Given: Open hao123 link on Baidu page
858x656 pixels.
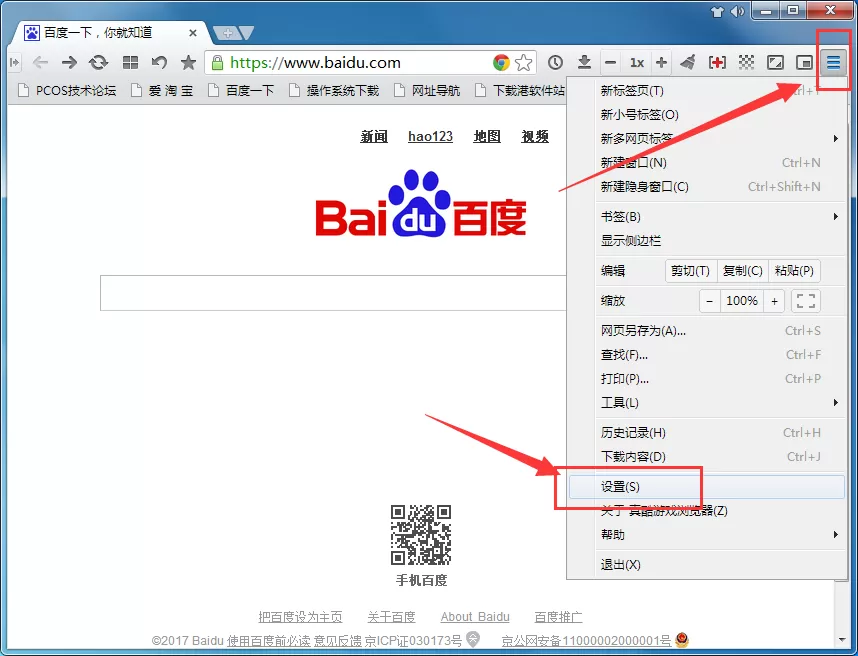Looking at the screenshot, I should 431,136.
